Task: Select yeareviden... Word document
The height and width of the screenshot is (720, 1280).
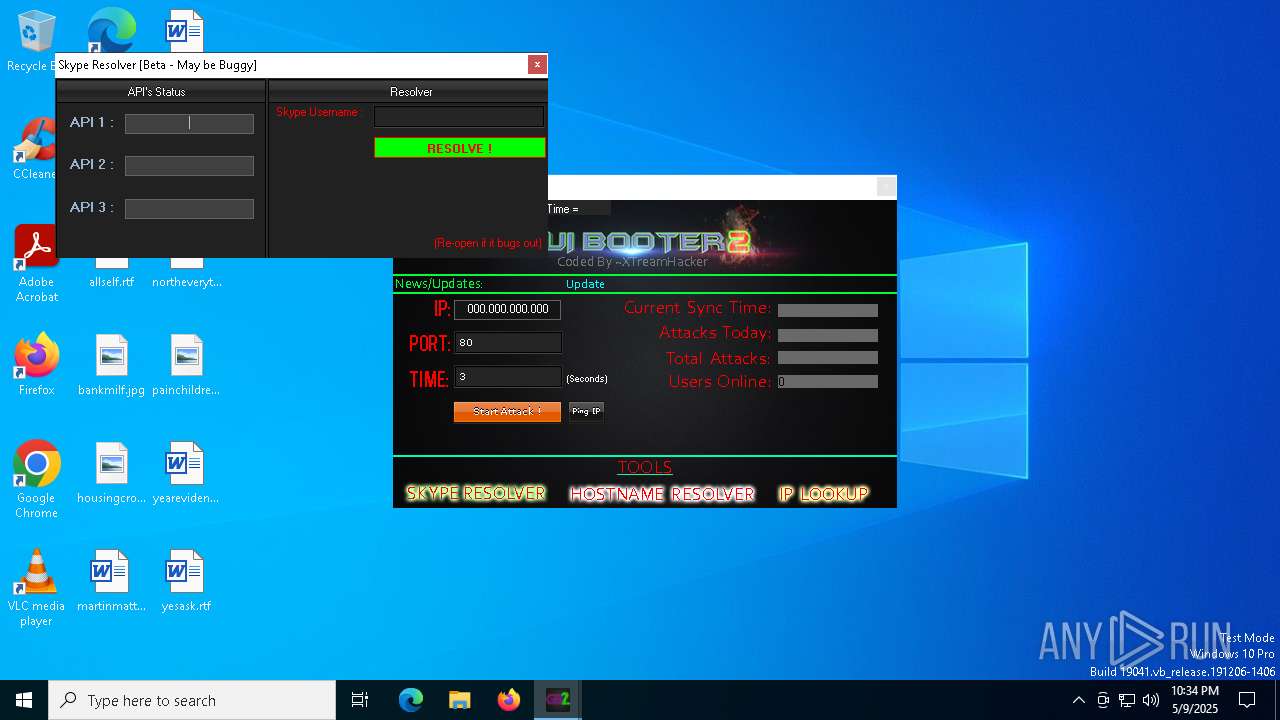Action: [x=186, y=473]
